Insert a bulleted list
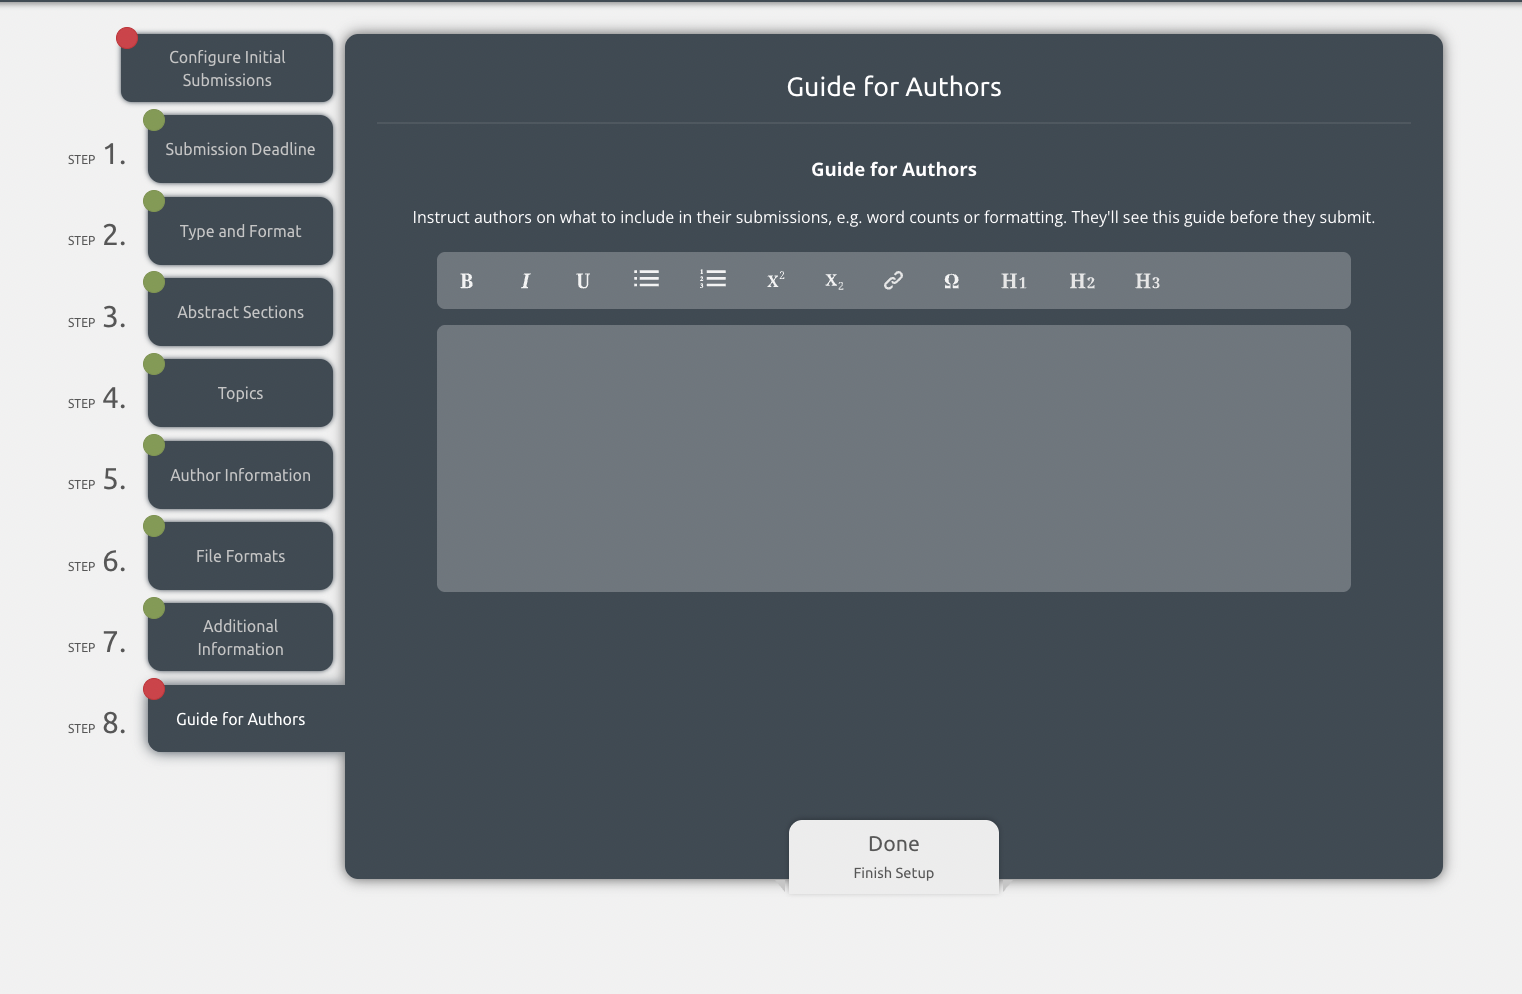This screenshot has height=994, width=1522. point(646,279)
